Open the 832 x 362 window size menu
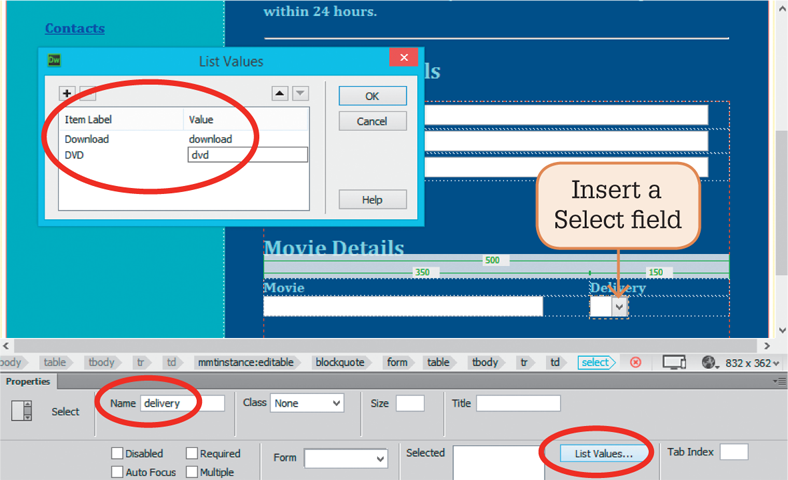 point(752,363)
